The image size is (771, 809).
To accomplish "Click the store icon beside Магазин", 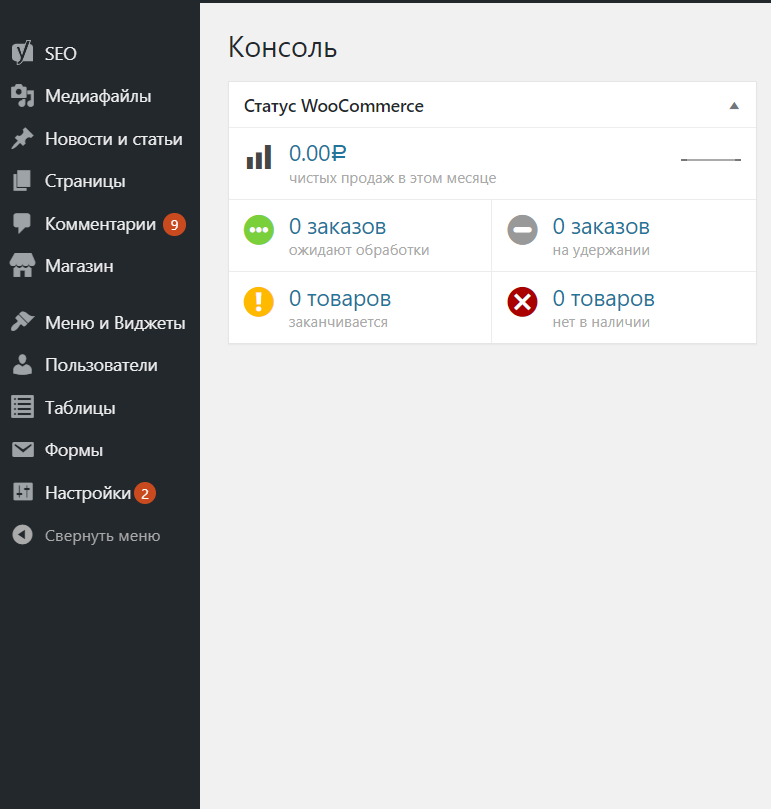I will (22, 266).
